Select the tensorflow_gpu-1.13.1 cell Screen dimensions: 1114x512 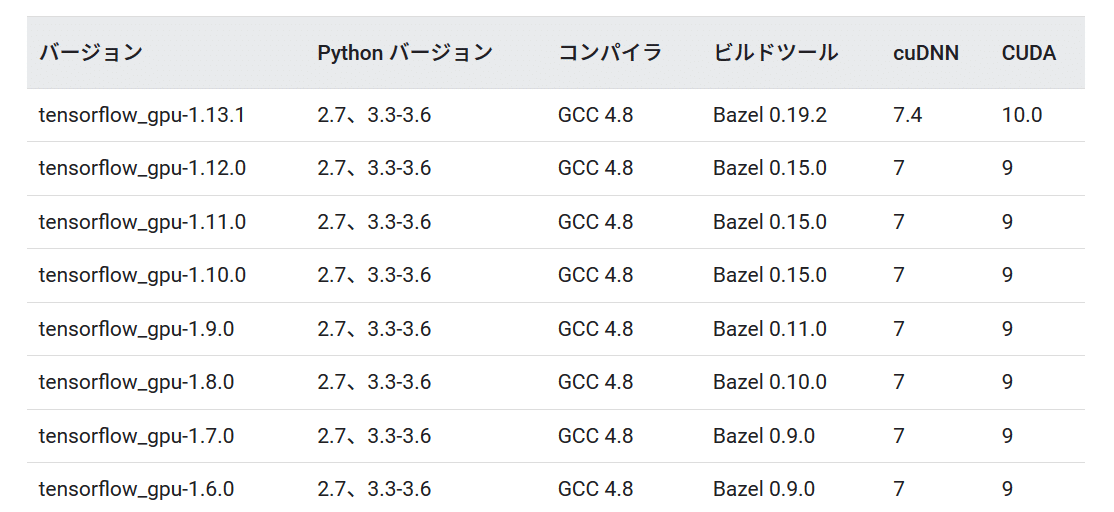point(141,115)
